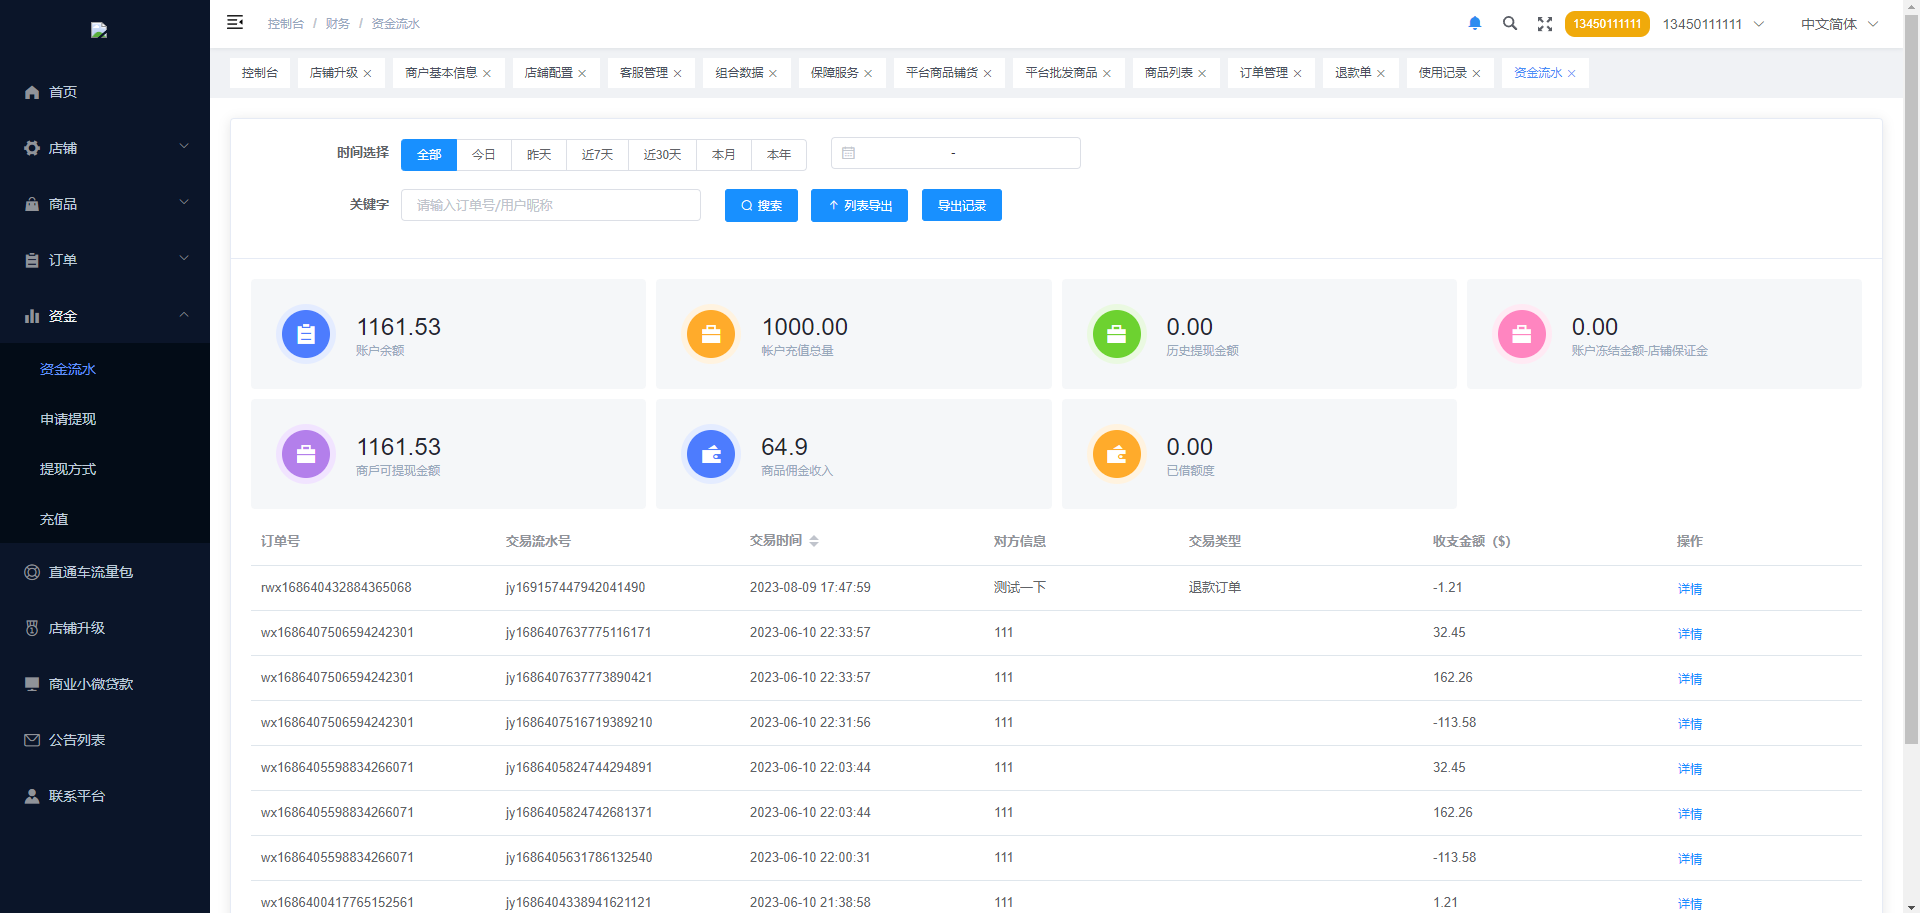Click the pink frozen amount icon
Image resolution: width=1920 pixels, height=913 pixels.
click(1521, 334)
